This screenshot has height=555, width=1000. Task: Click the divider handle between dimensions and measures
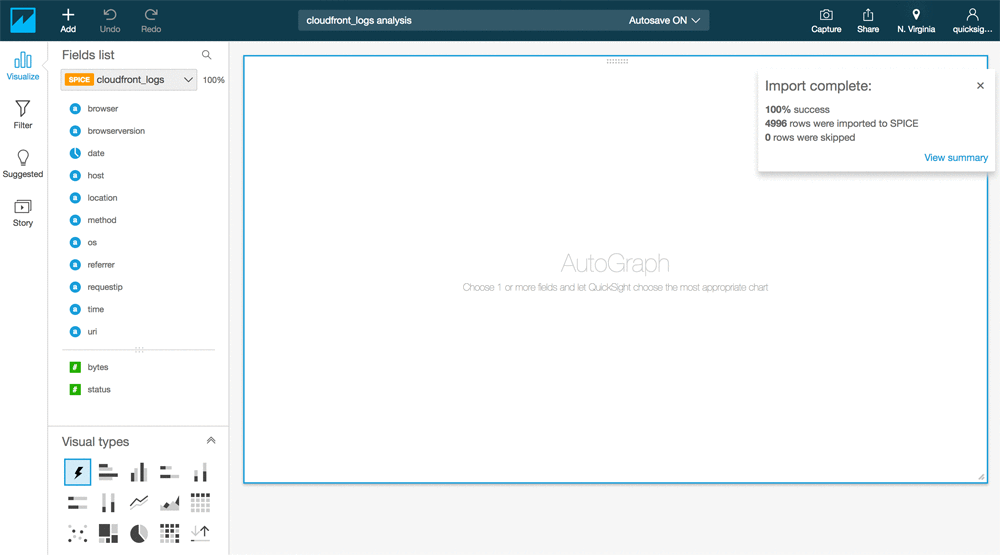click(x=139, y=350)
